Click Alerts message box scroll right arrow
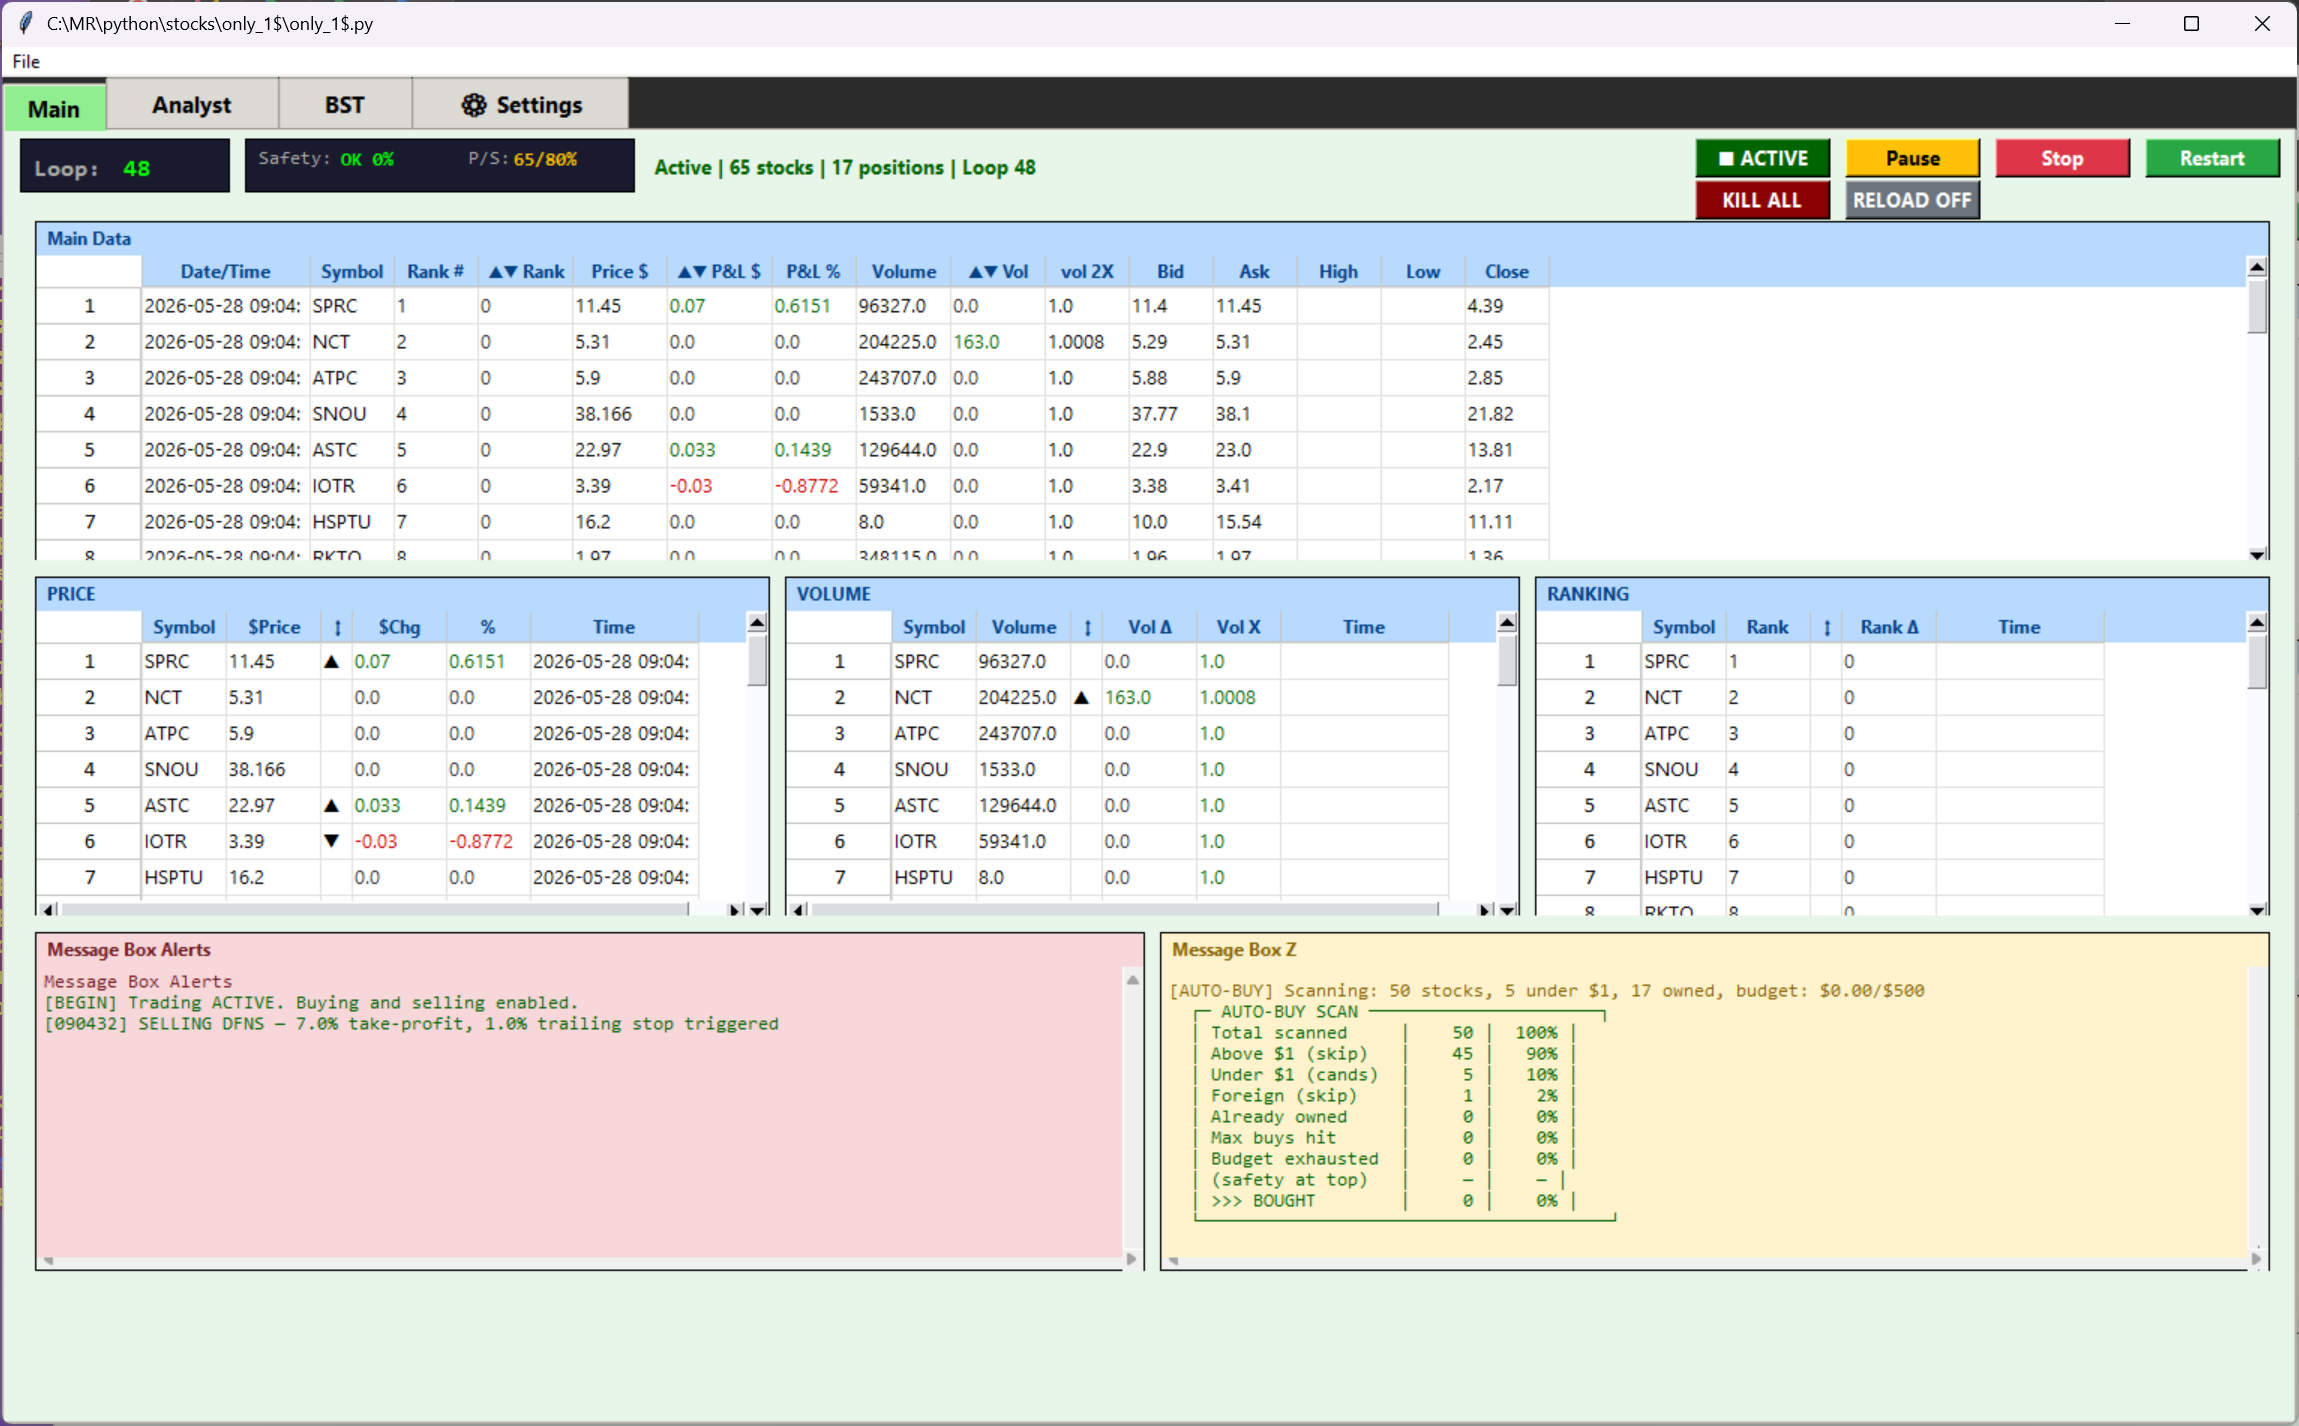The height and width of the screenshot is (1426, 2299). click(1132, 1259)
